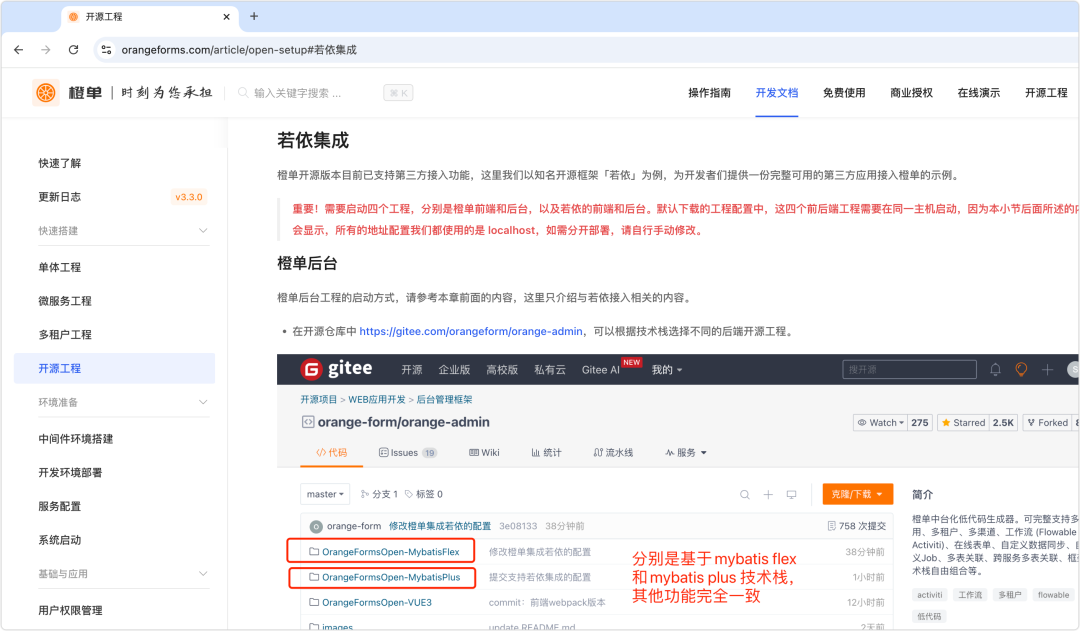Open OrangeFormsOpen-MybatisFlex folder
The width and height of the screenshot is (1080, 631).
pos(391,552)
